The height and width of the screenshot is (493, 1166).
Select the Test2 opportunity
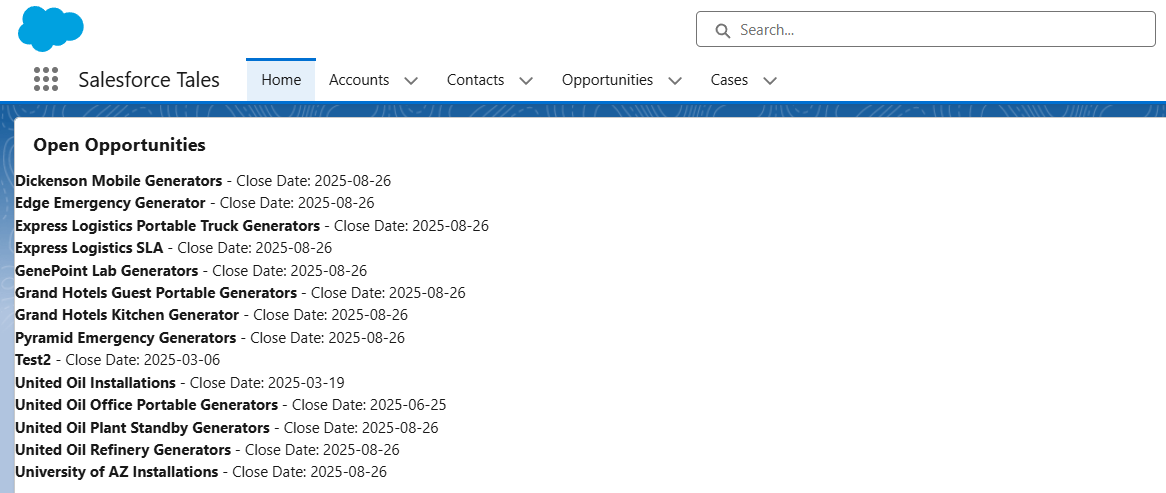pos(33,360)
